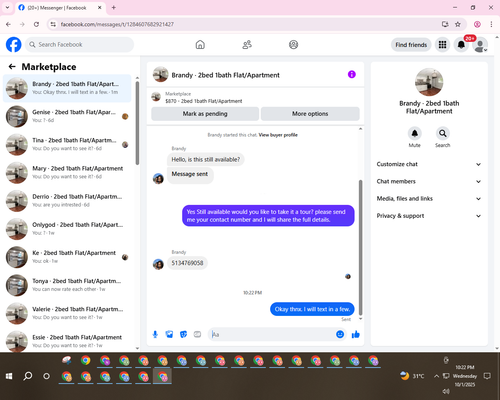Click the Mark as pending button
Viewport: 500px width, 400px height.
205,114
